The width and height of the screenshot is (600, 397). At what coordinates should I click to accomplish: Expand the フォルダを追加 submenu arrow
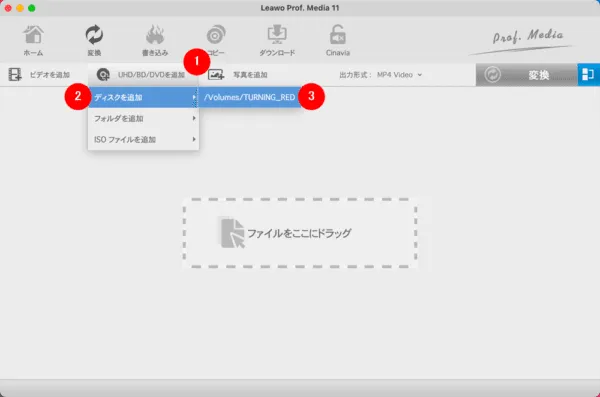[x=194, y=118]
